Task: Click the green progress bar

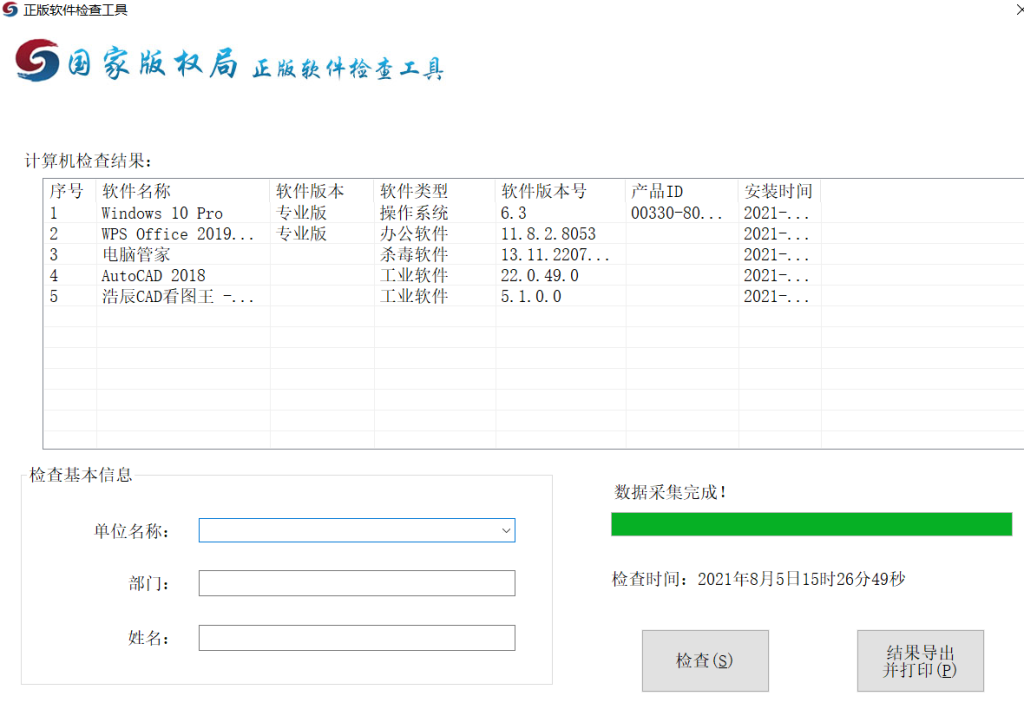Action: 811,524
